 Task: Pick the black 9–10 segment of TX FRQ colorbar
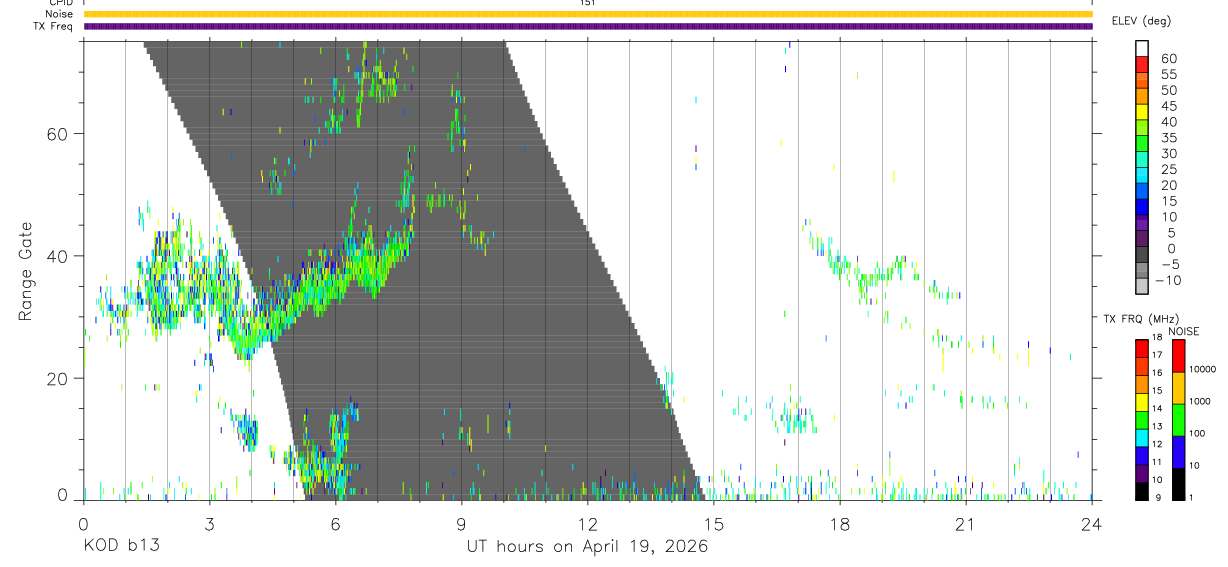click(x=1142, y=492)
